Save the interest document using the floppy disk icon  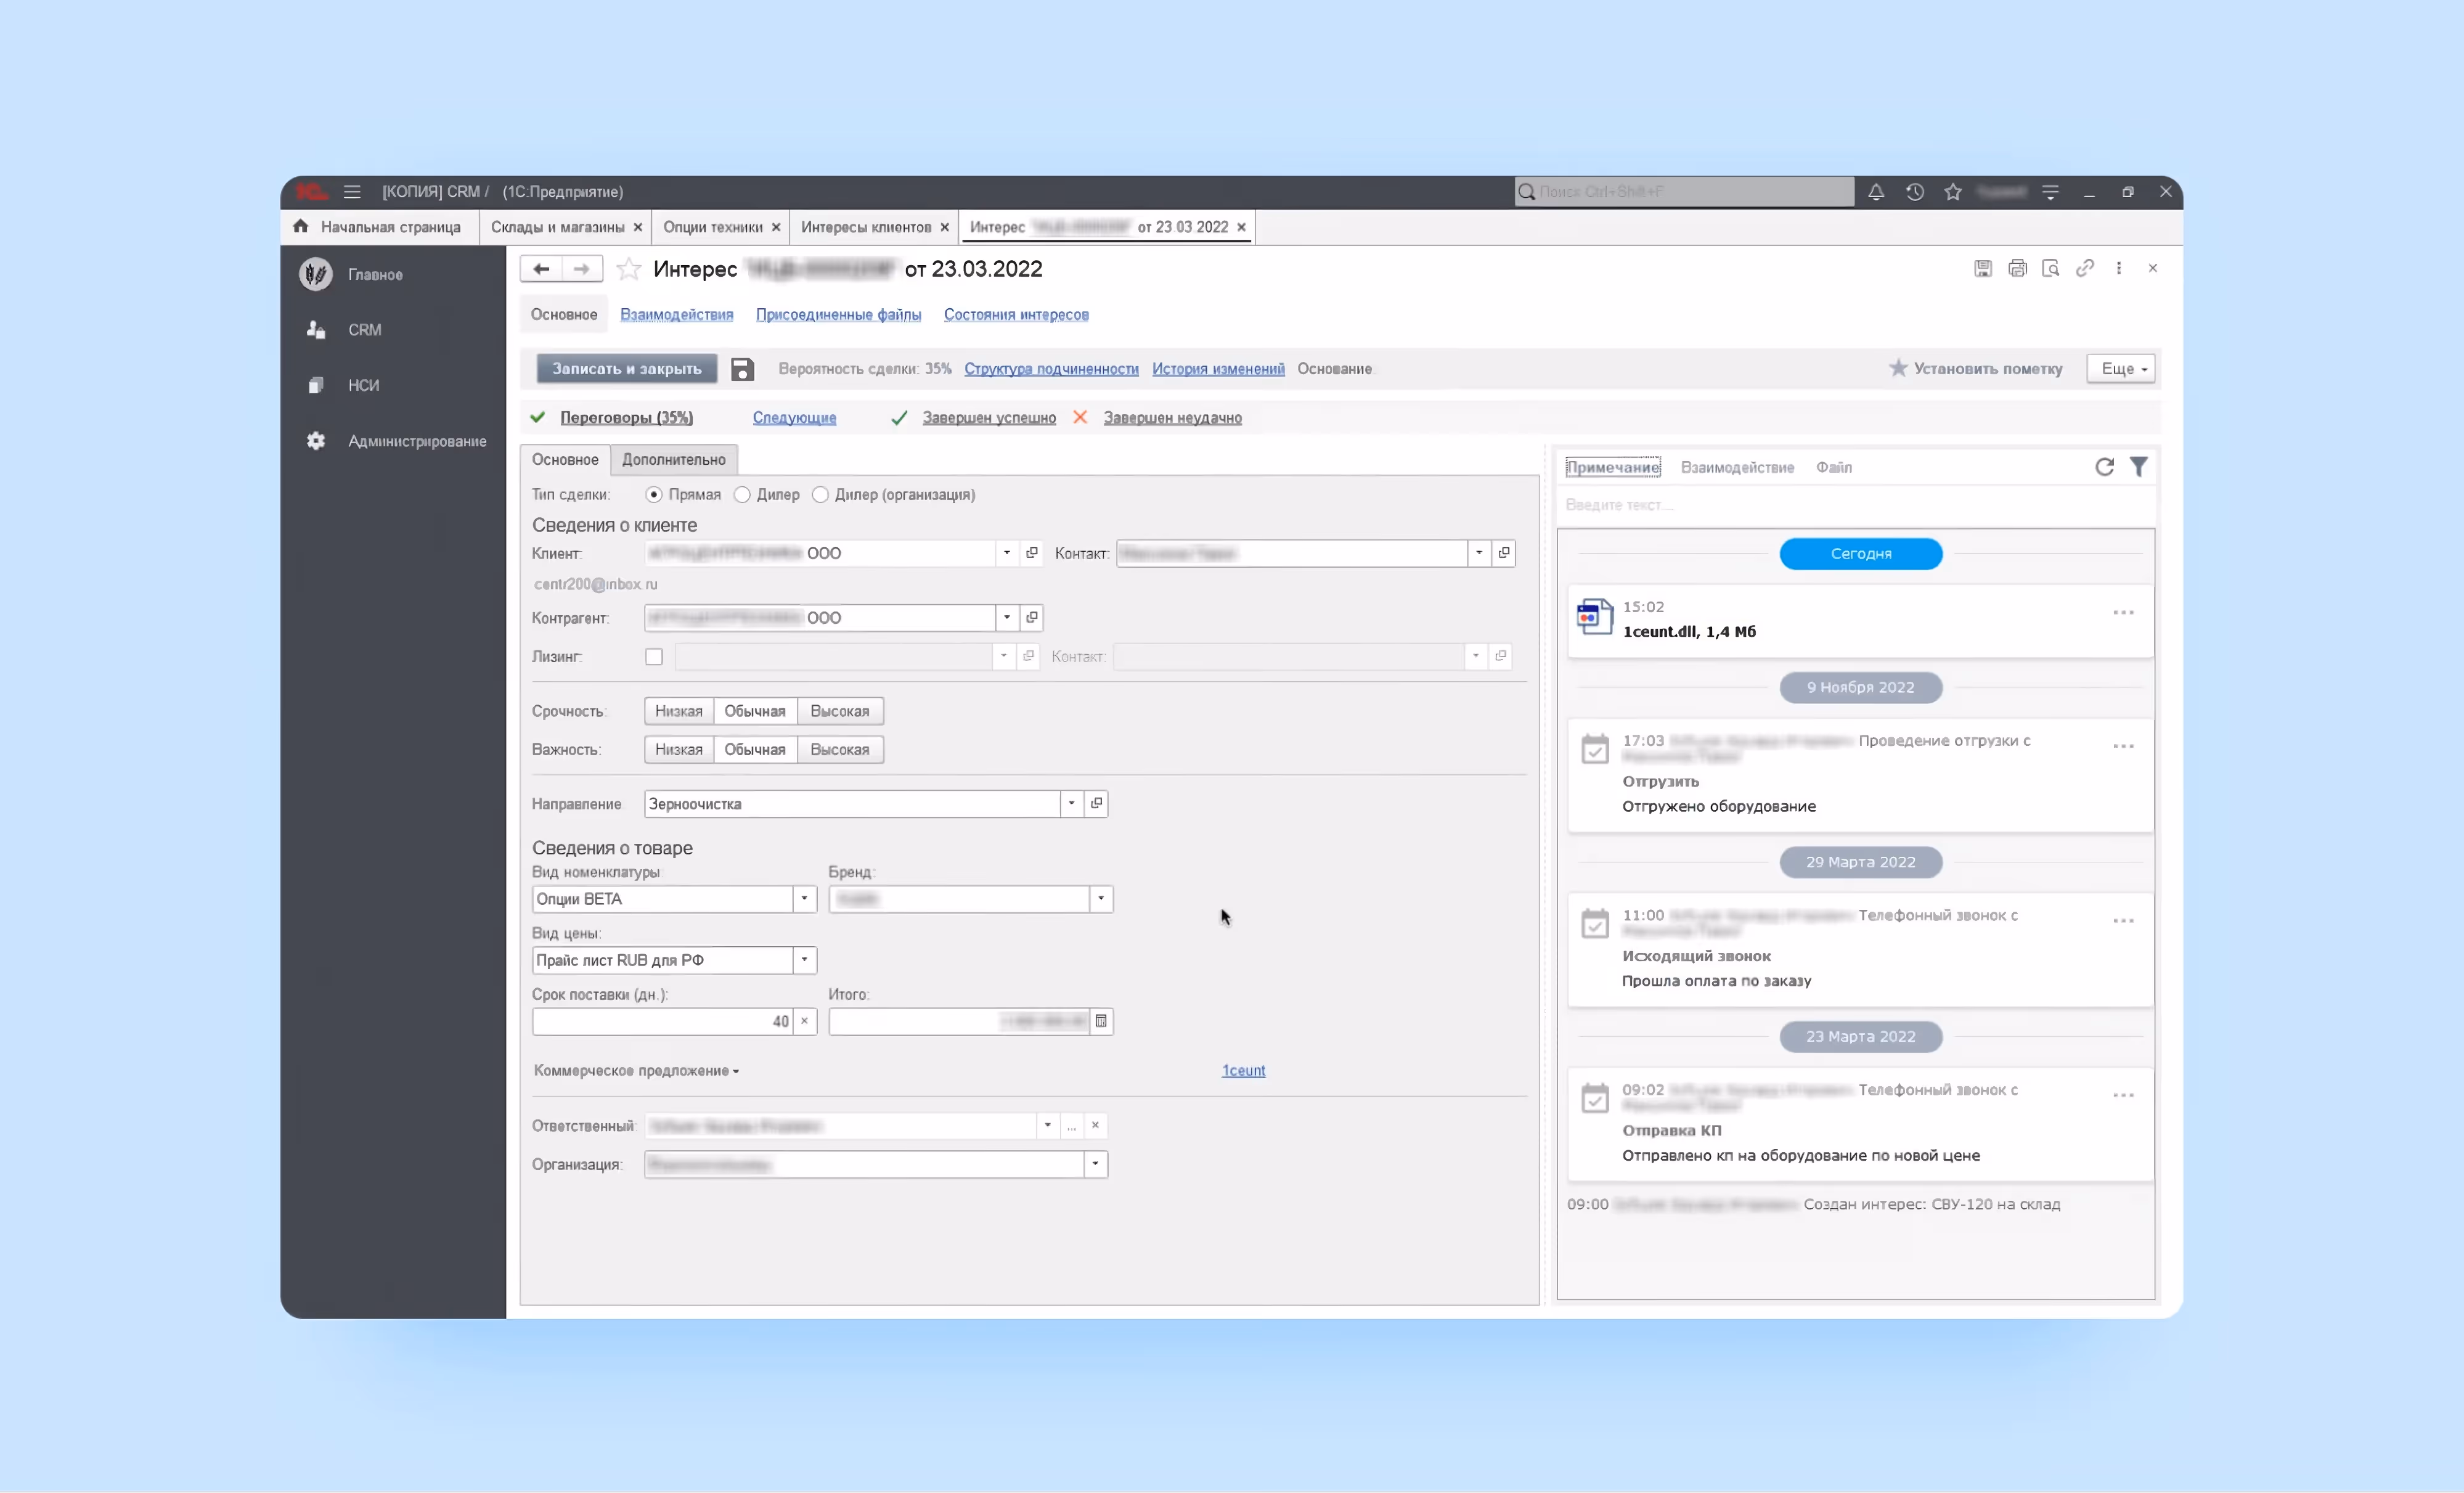click(x=1982, y=268)
